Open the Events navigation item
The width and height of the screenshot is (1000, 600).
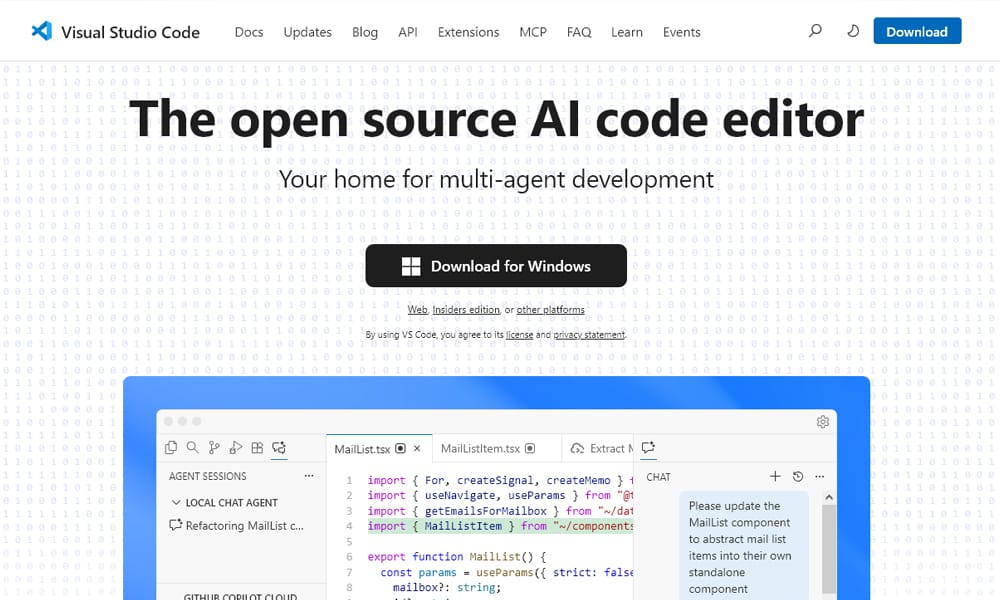681,32
